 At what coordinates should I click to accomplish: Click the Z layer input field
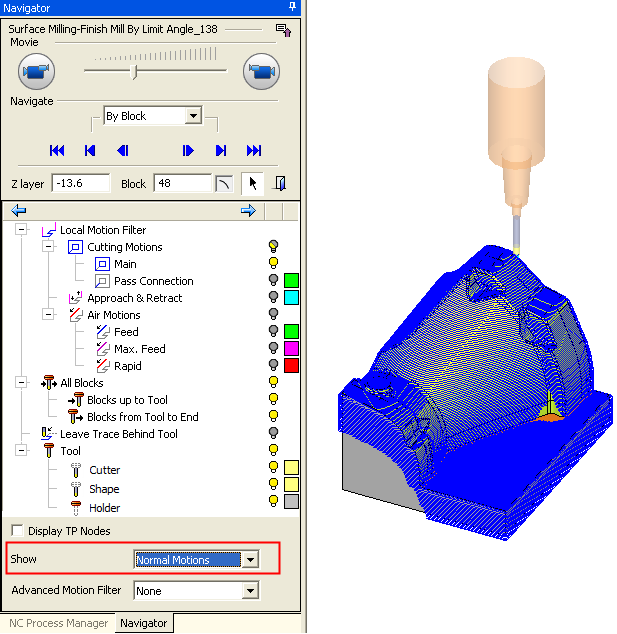click(x=81, y=184)
